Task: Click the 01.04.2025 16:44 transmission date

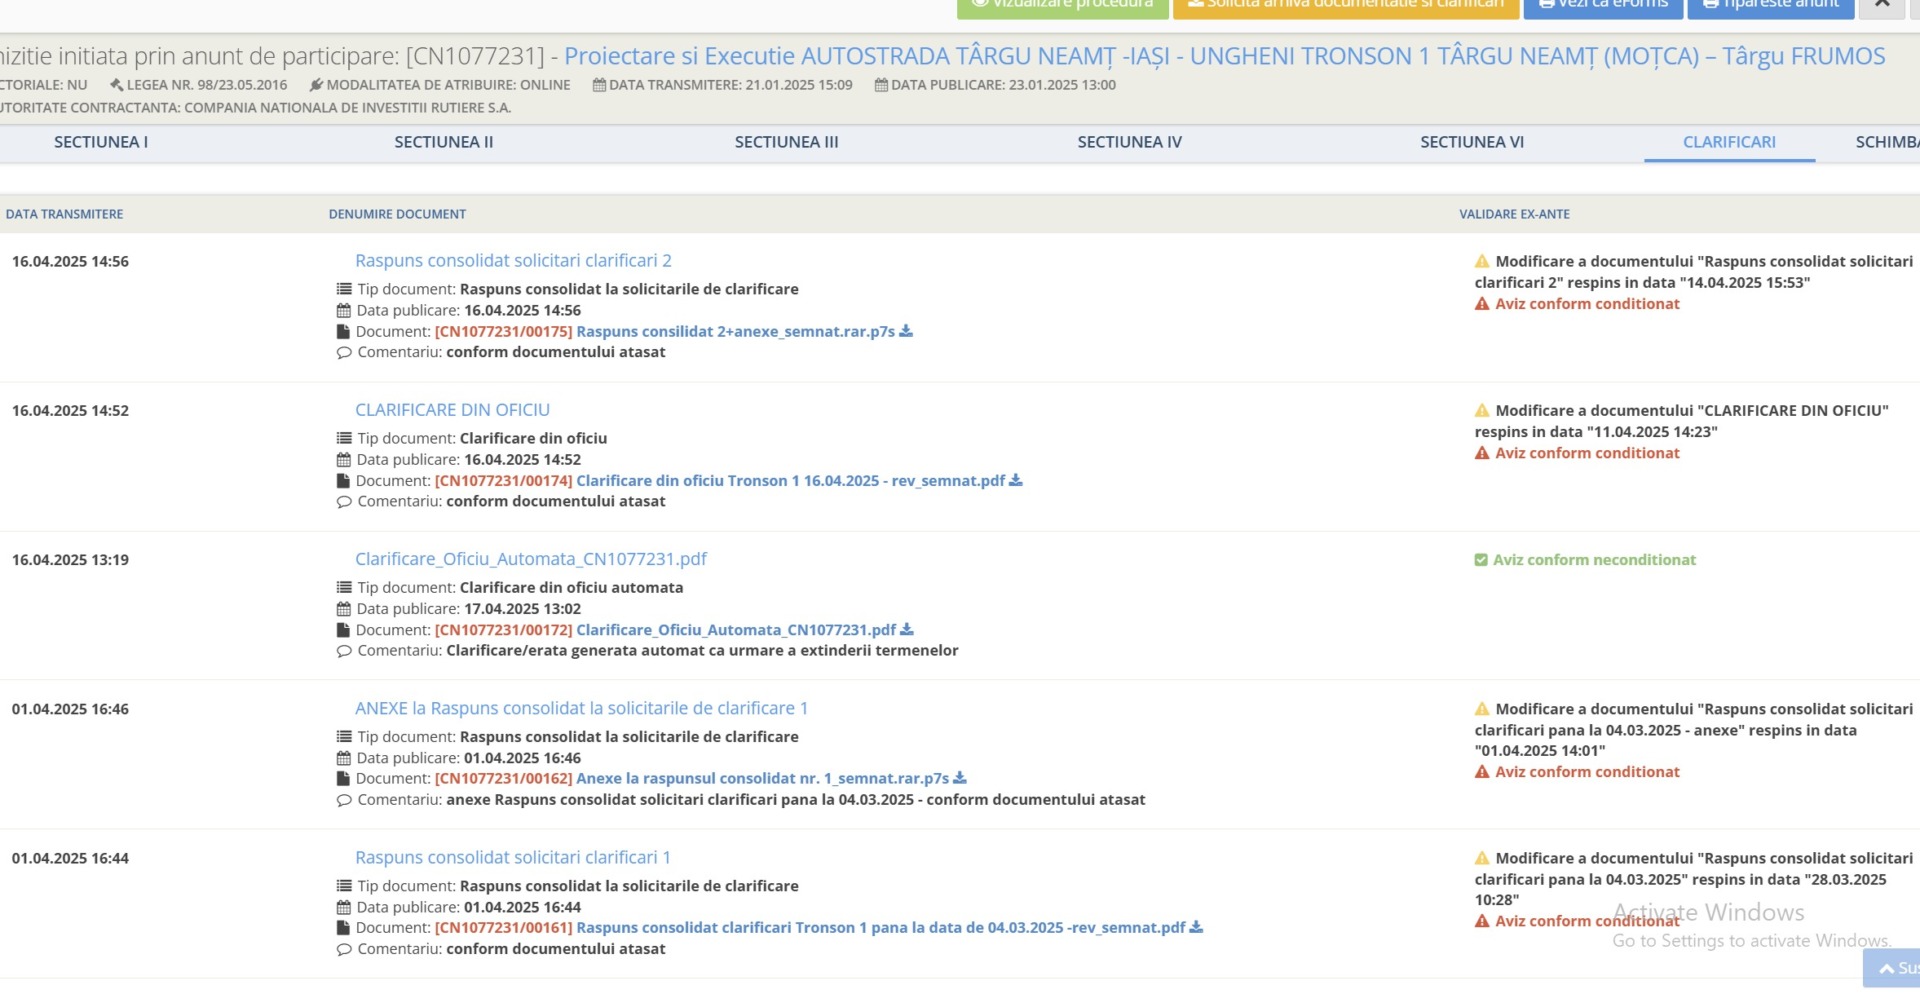Action: 70,858
